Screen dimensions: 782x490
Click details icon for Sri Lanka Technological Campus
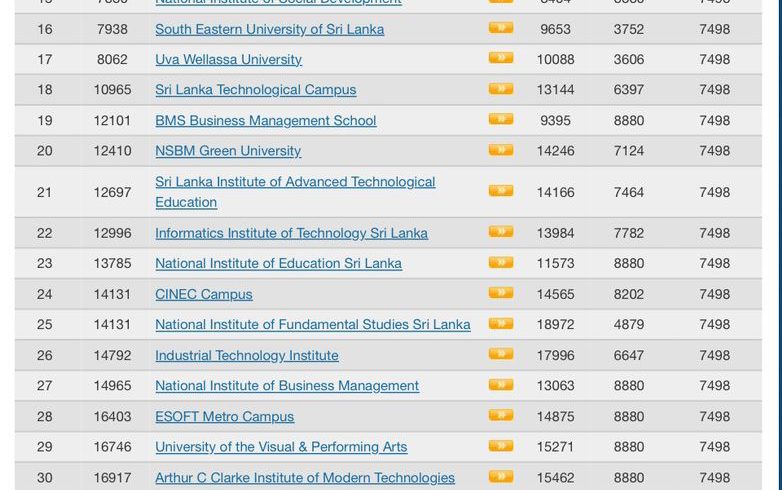point(500,89)
